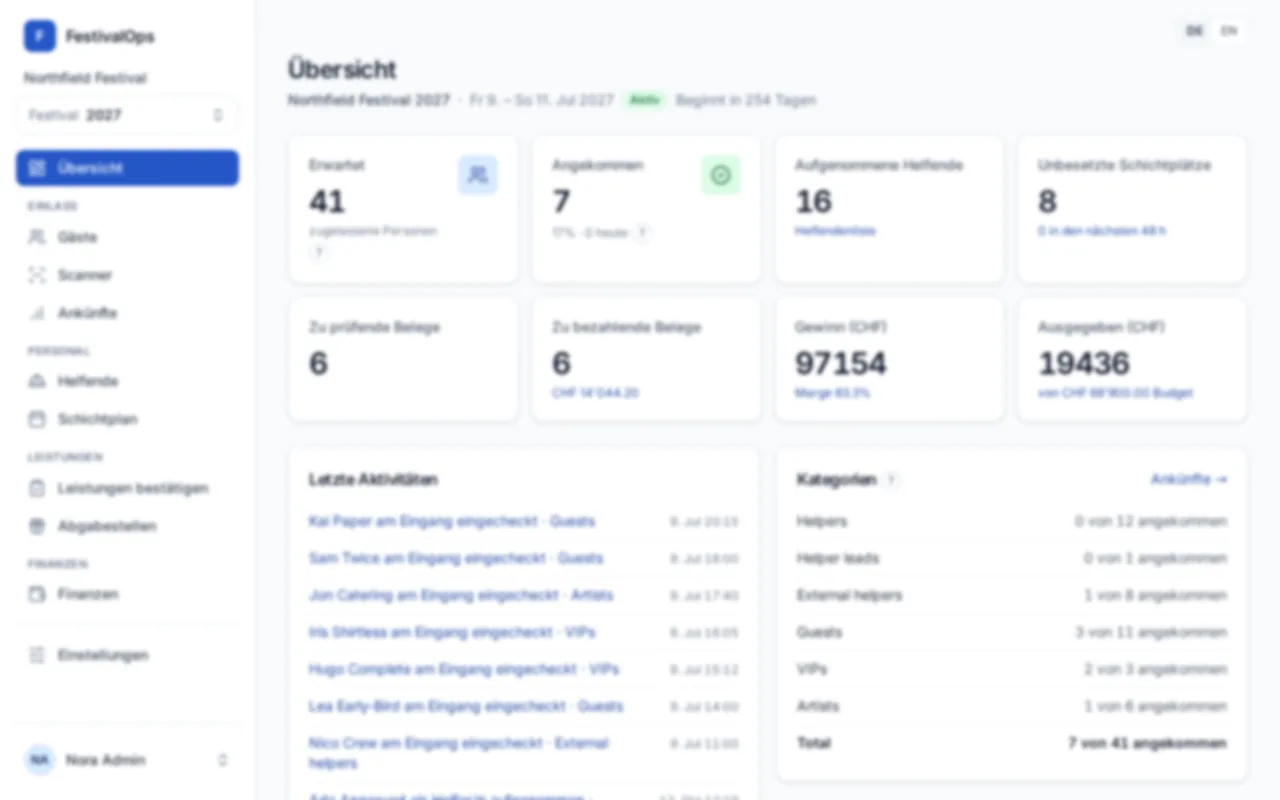The width and height of the screenshot is (1280, 800).
Task: Open the Budget link under Ausgegeben
Action: tap(1115, 393)
